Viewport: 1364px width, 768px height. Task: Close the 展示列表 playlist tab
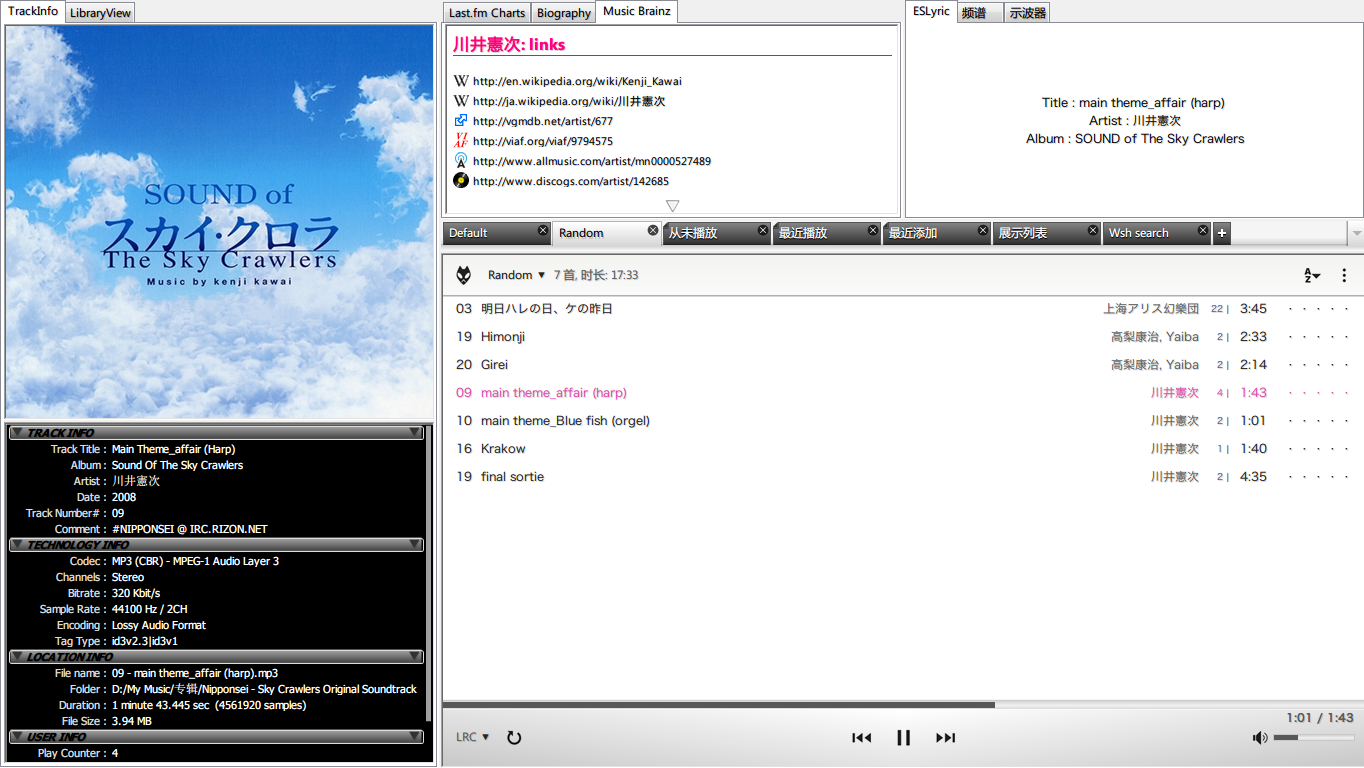[x=1093, y=230]
